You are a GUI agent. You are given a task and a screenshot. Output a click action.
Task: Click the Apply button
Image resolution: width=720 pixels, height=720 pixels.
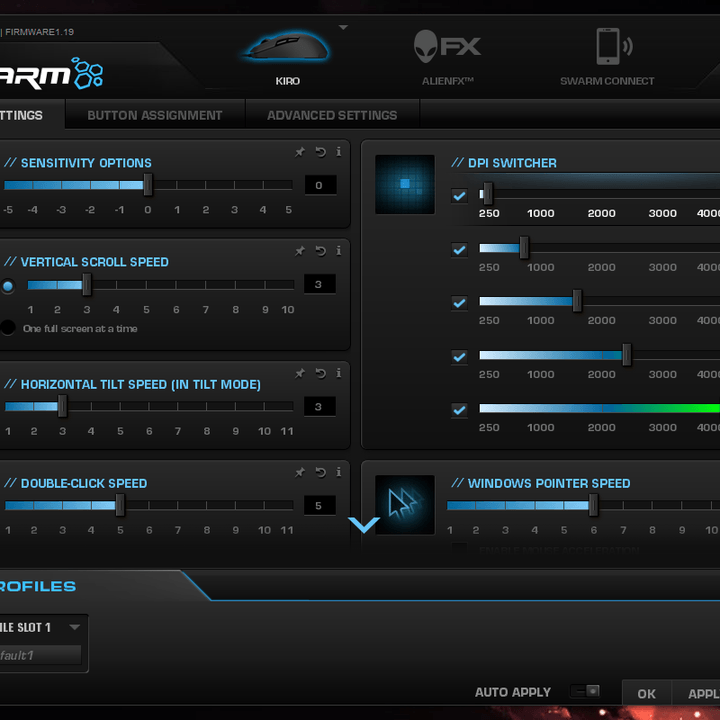click(x=697, y=693)
